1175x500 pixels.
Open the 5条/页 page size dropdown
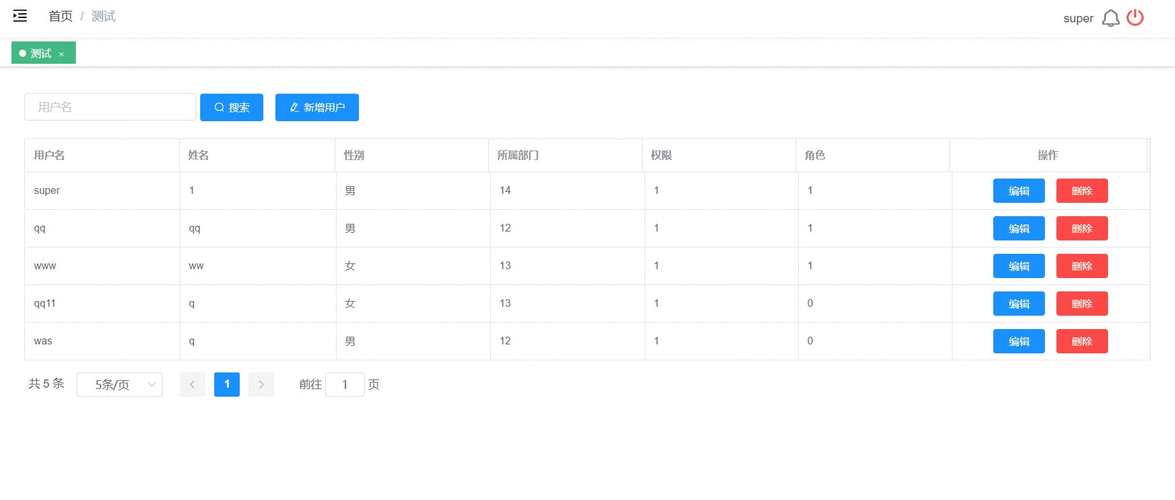[x=119, y=384]
